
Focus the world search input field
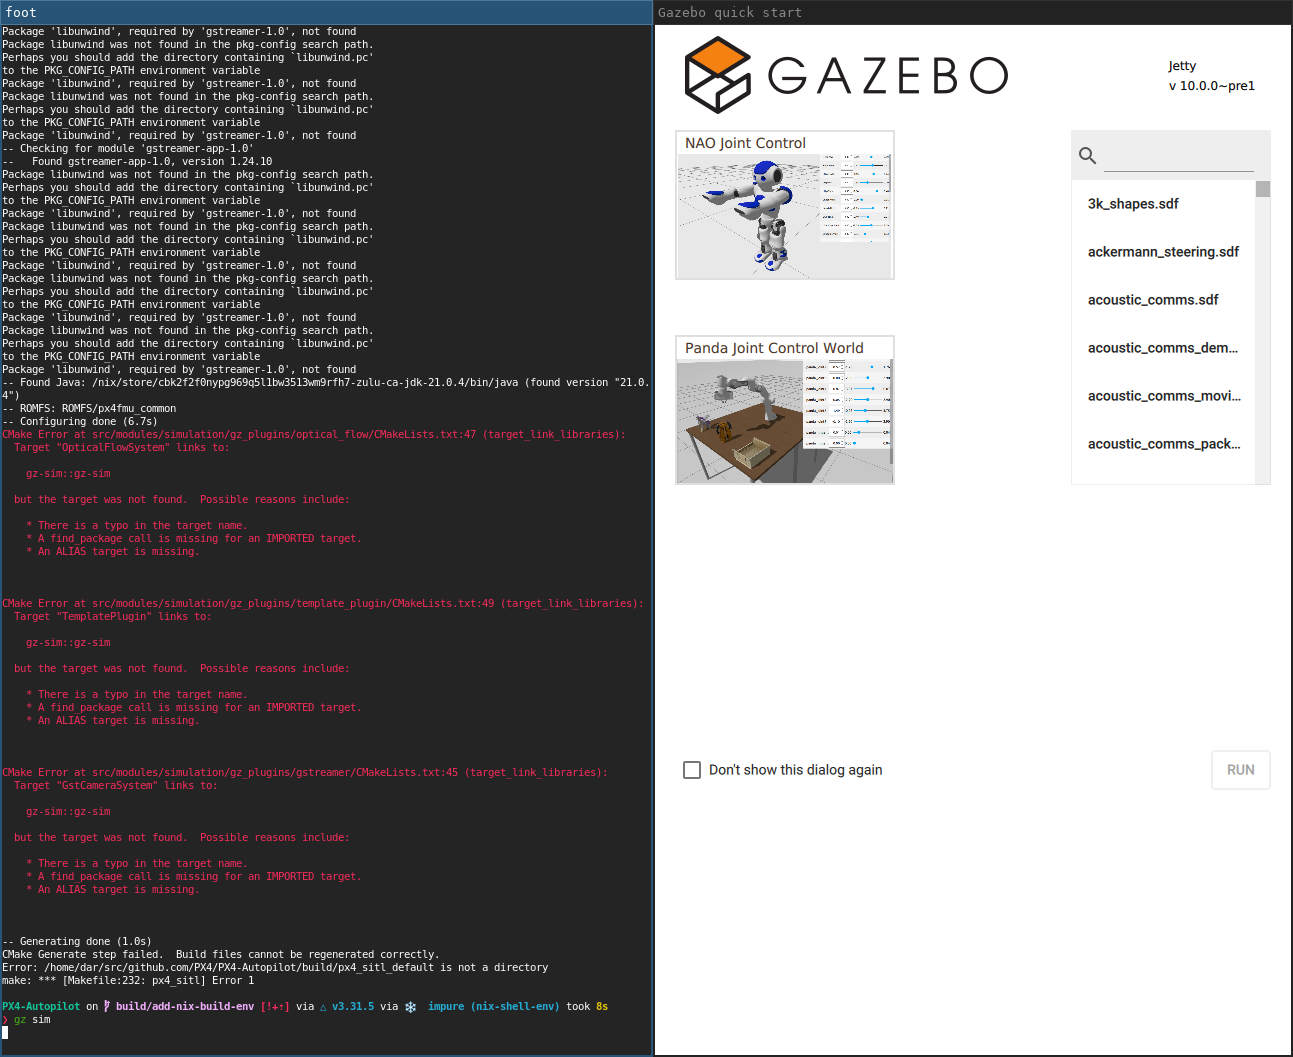pos(1178,157)
